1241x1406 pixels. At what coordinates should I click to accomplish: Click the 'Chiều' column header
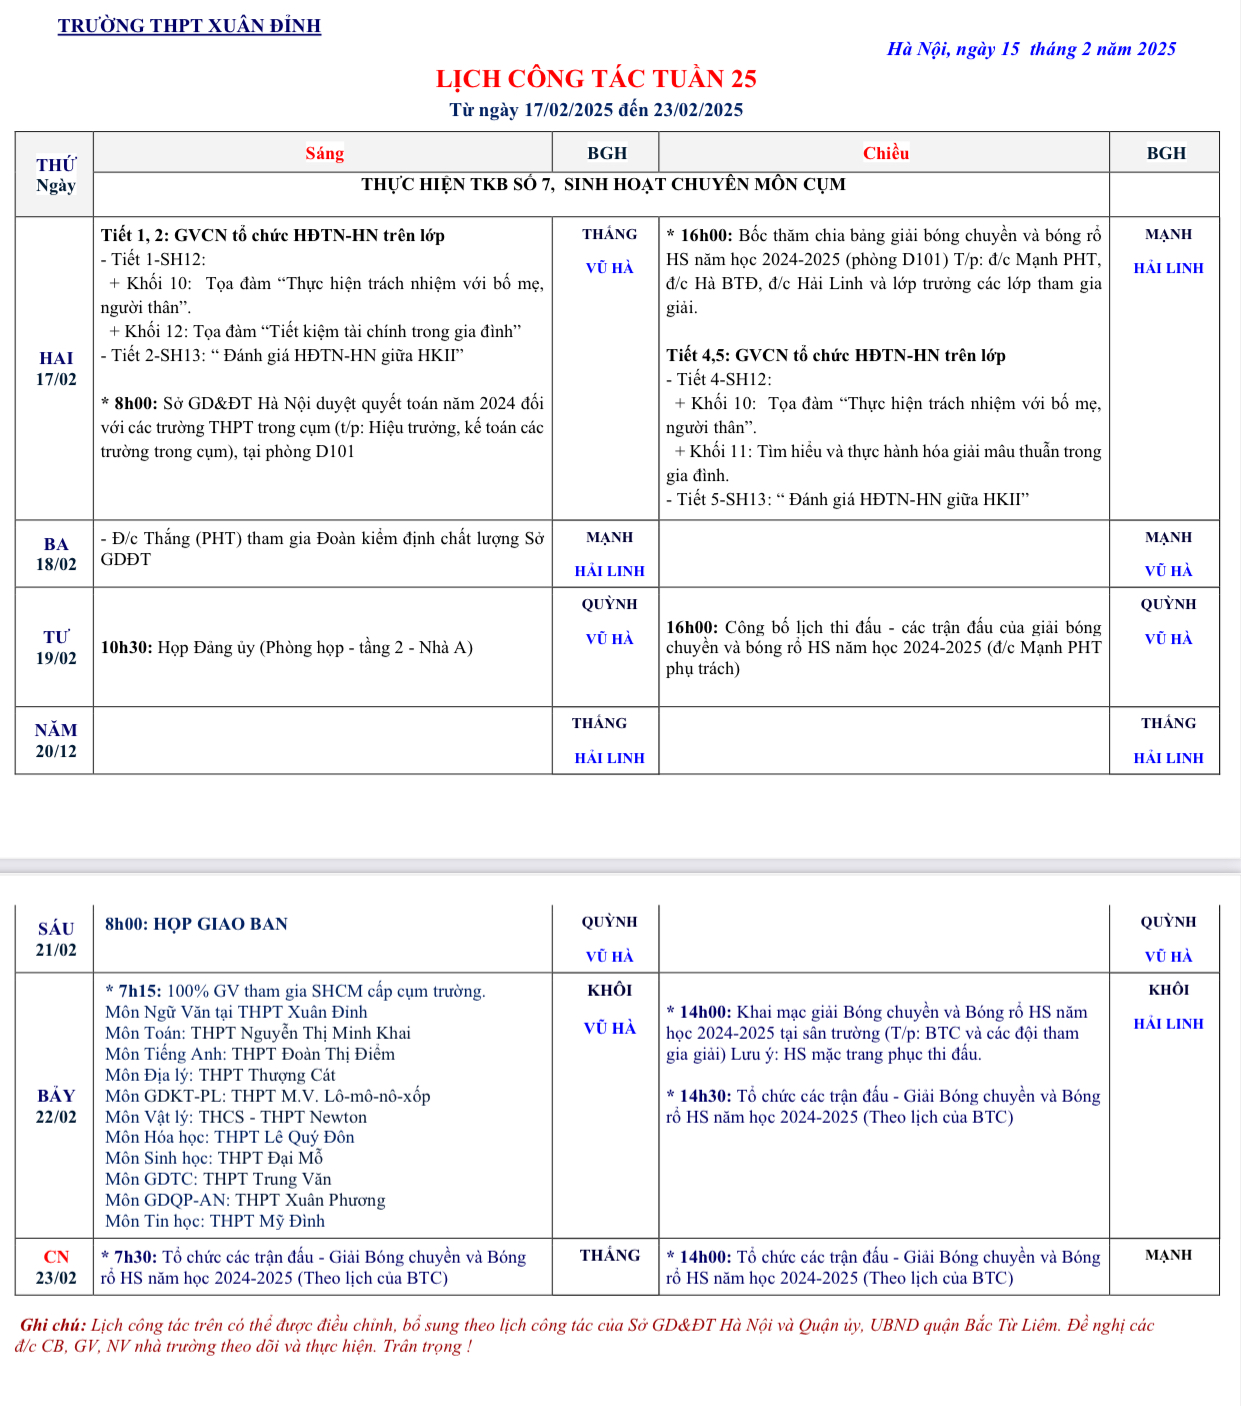(x=885, y=153)
